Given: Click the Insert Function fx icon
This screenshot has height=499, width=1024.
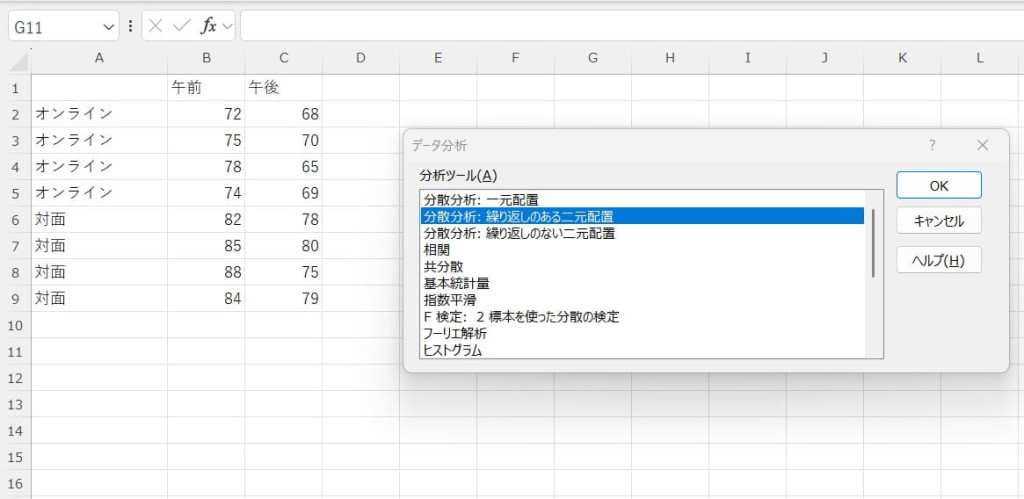Looking at the screenshot, I should [208, 26].
